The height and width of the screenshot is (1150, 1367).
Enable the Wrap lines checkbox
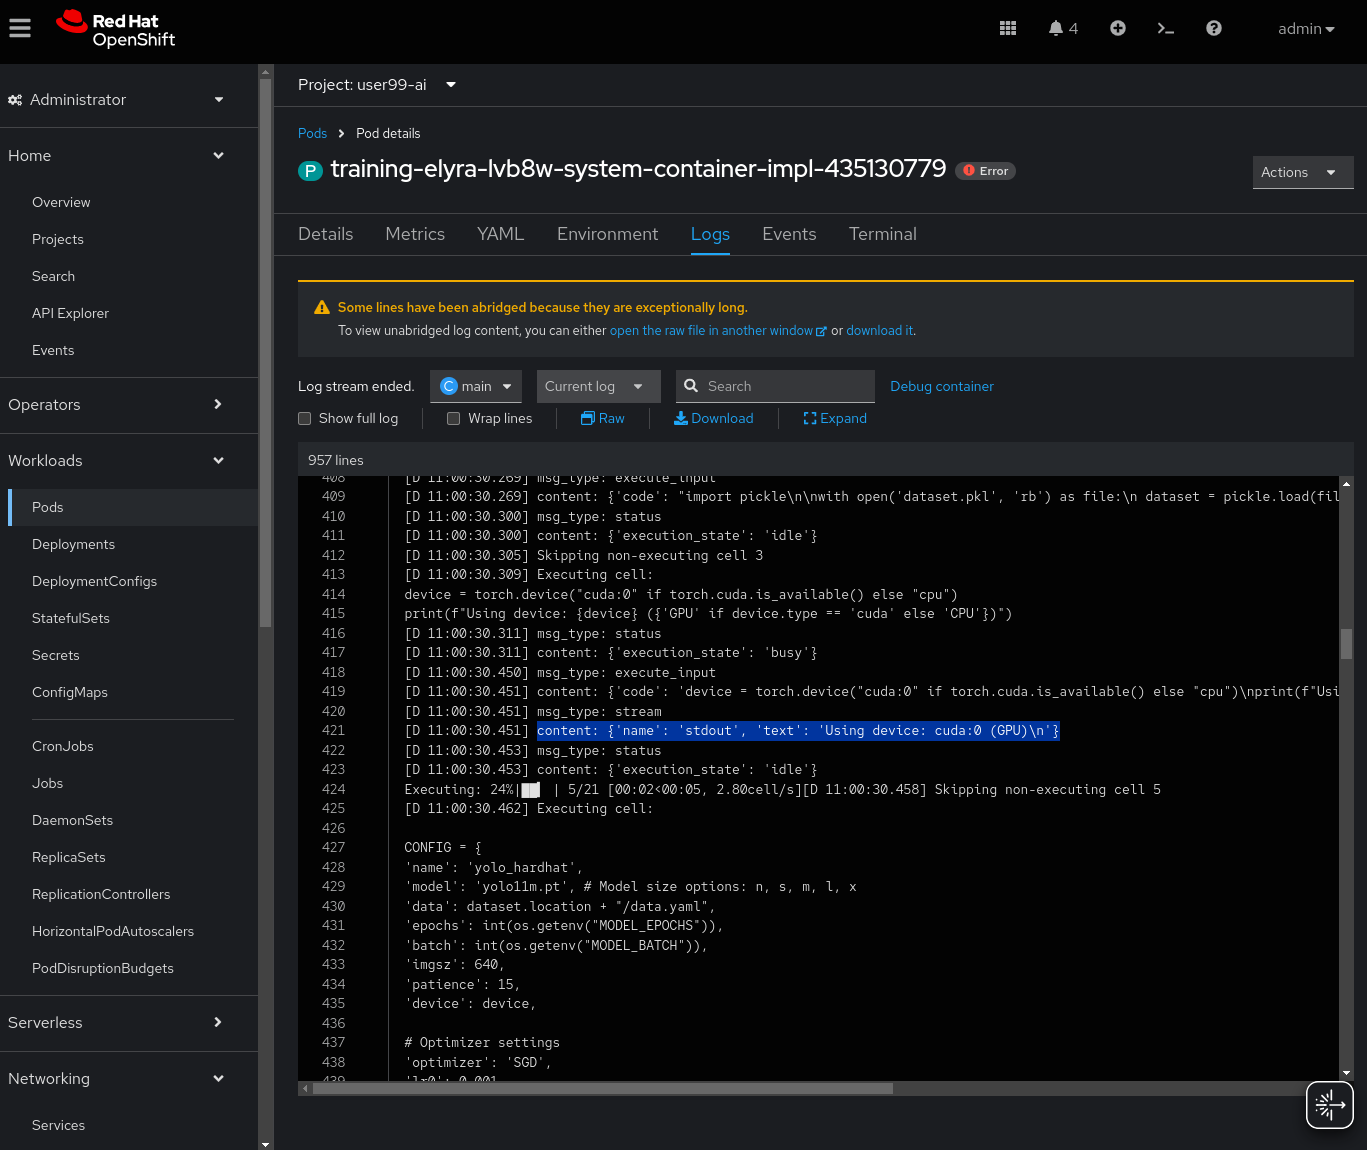pos(454,419)
